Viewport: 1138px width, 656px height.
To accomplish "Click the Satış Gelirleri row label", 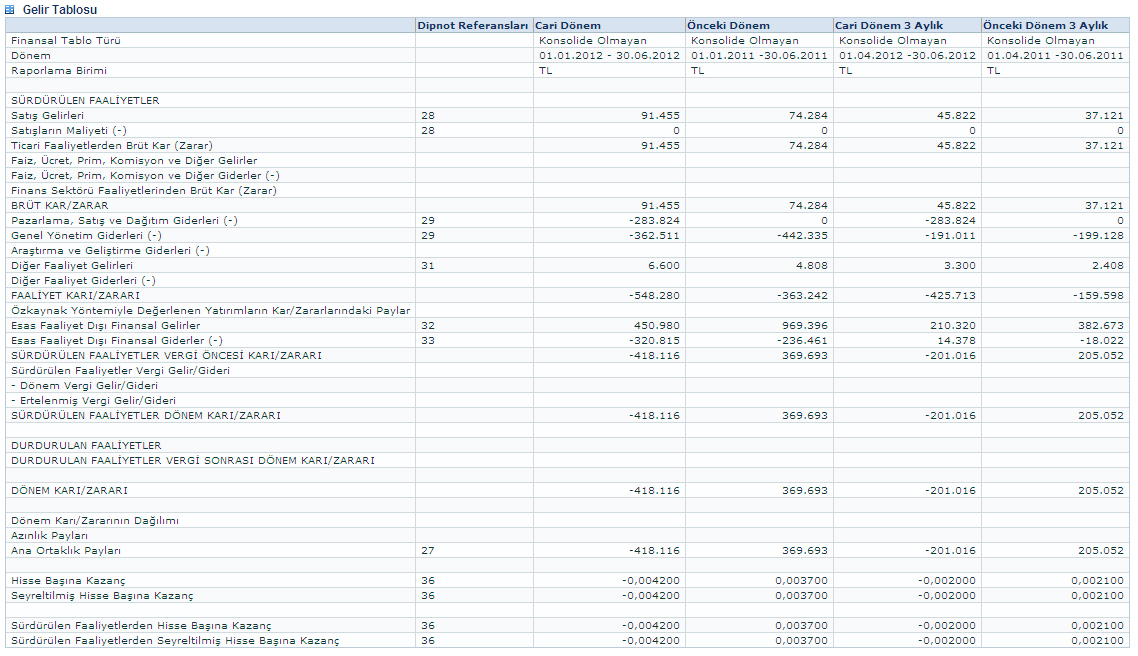I will point(47,116).
